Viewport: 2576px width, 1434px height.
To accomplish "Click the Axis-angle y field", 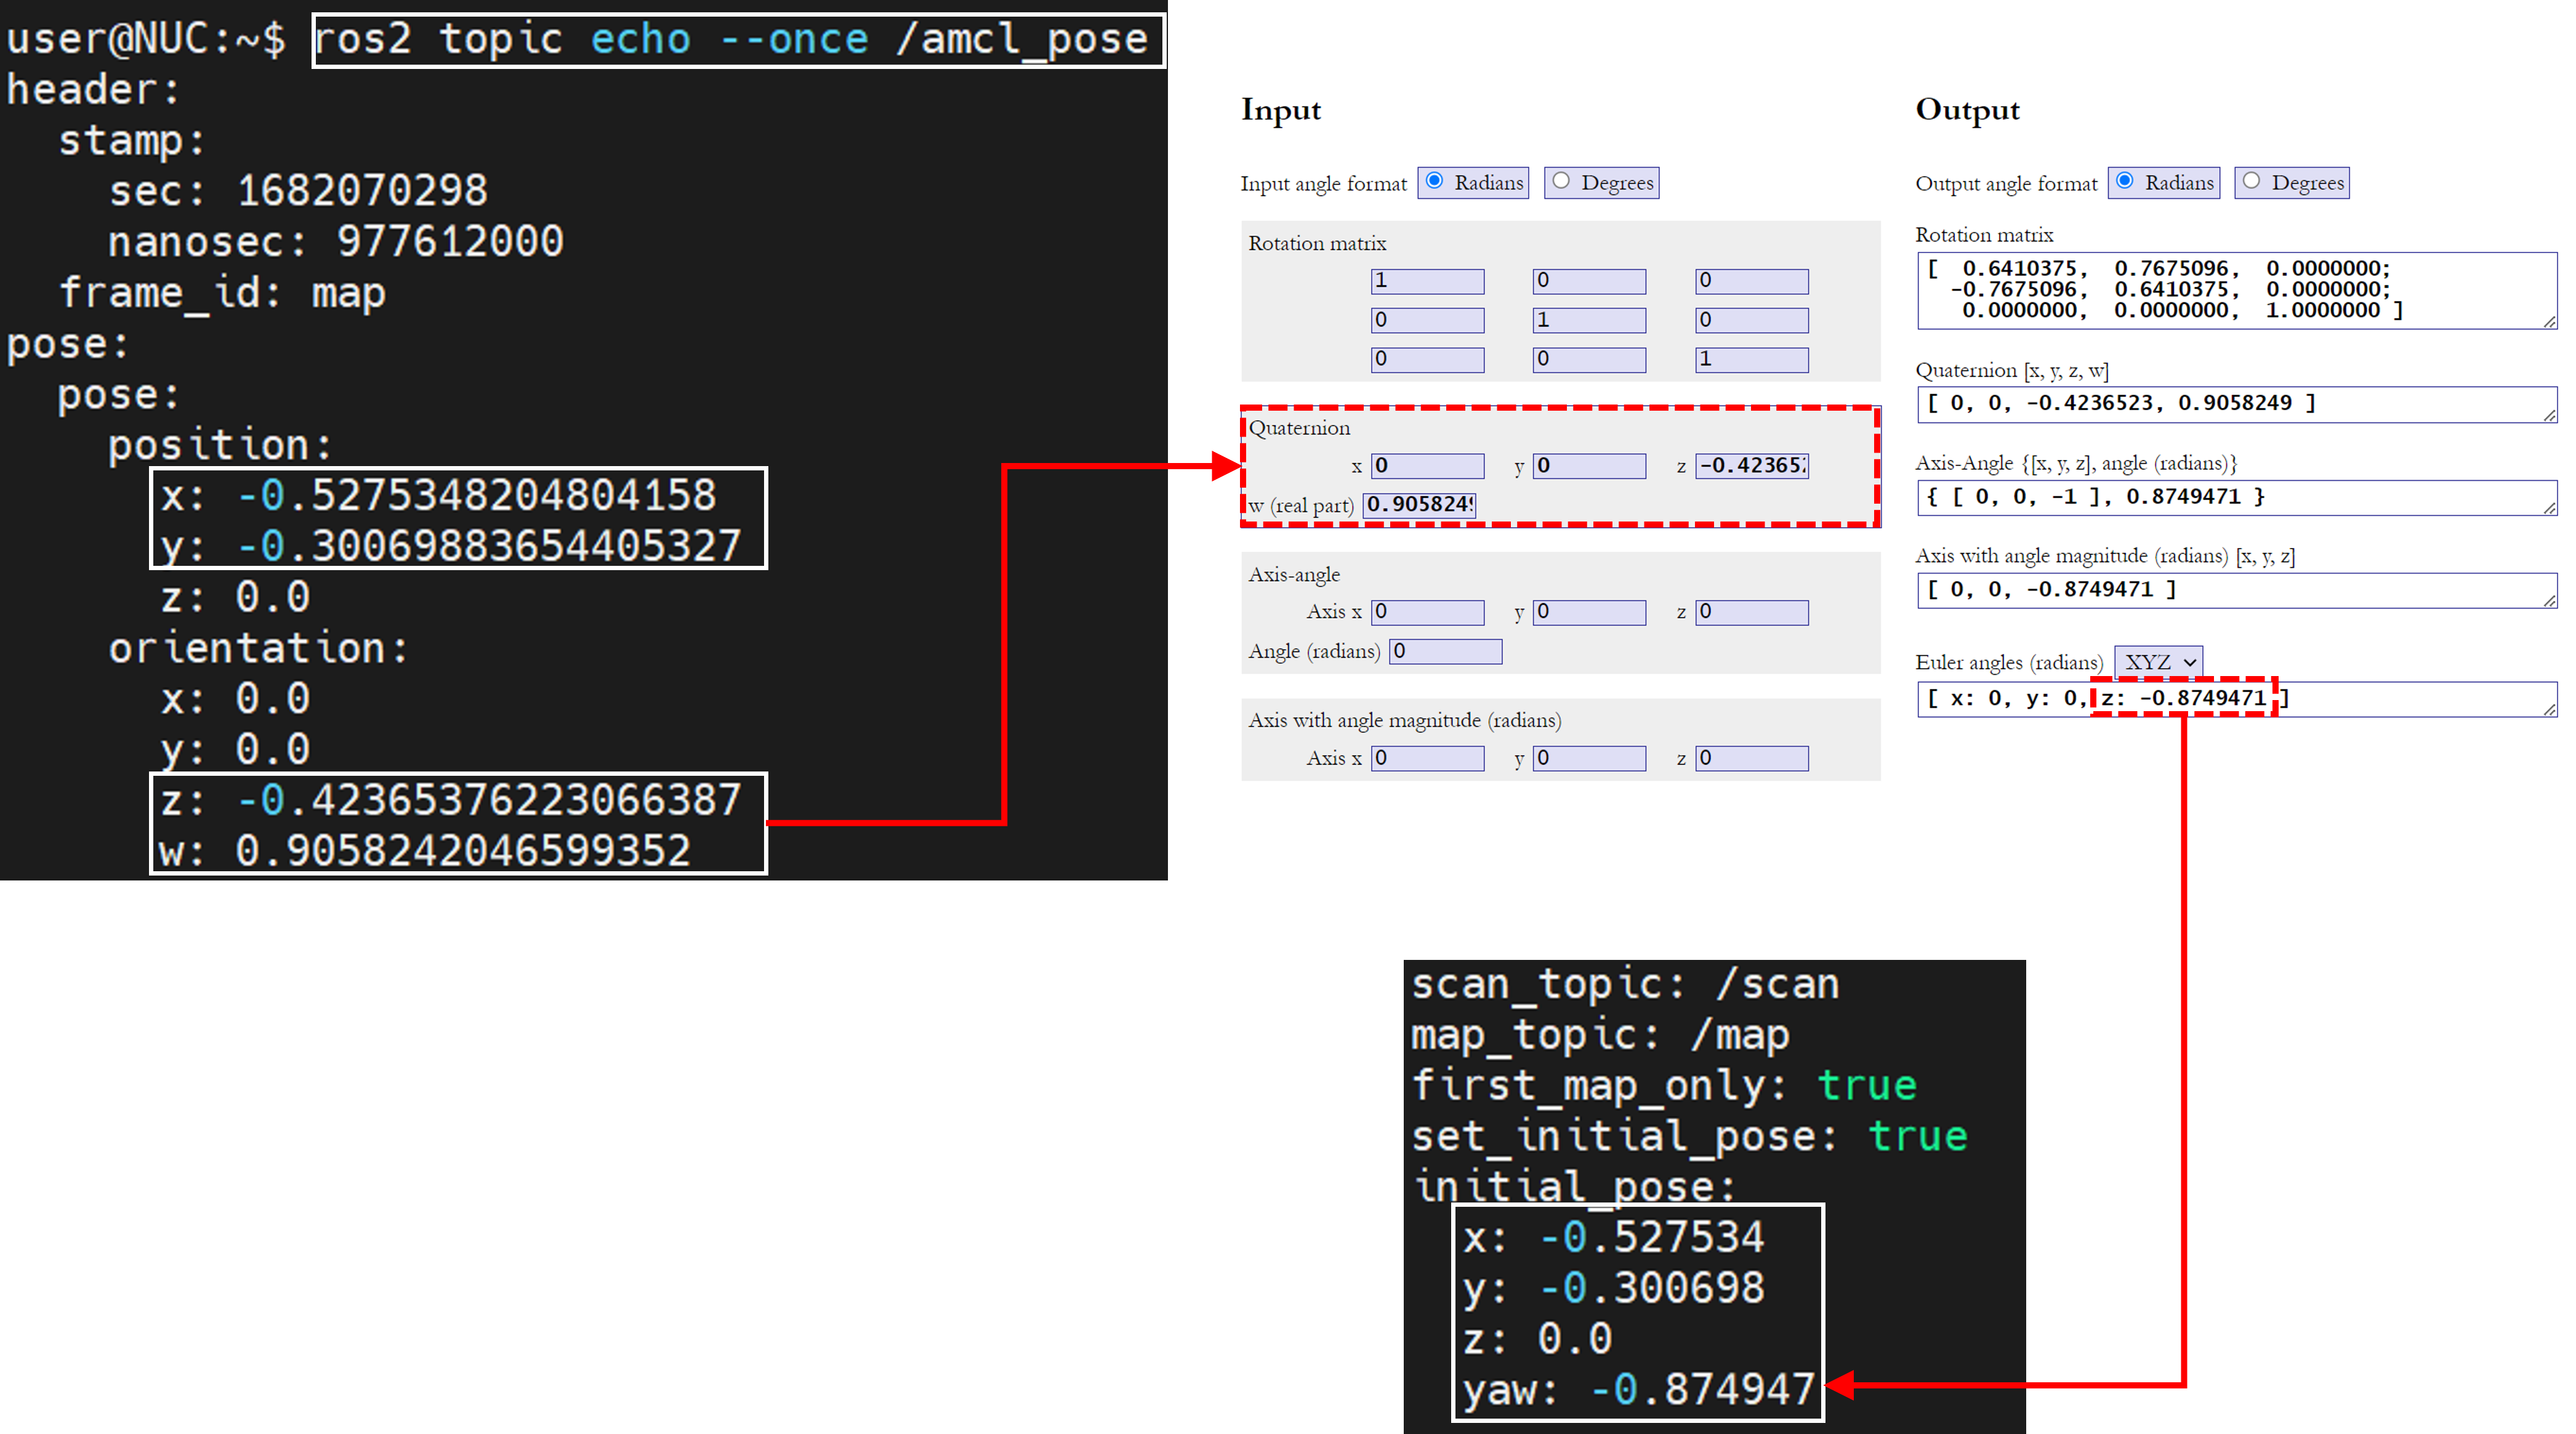I will (1589, 612).
